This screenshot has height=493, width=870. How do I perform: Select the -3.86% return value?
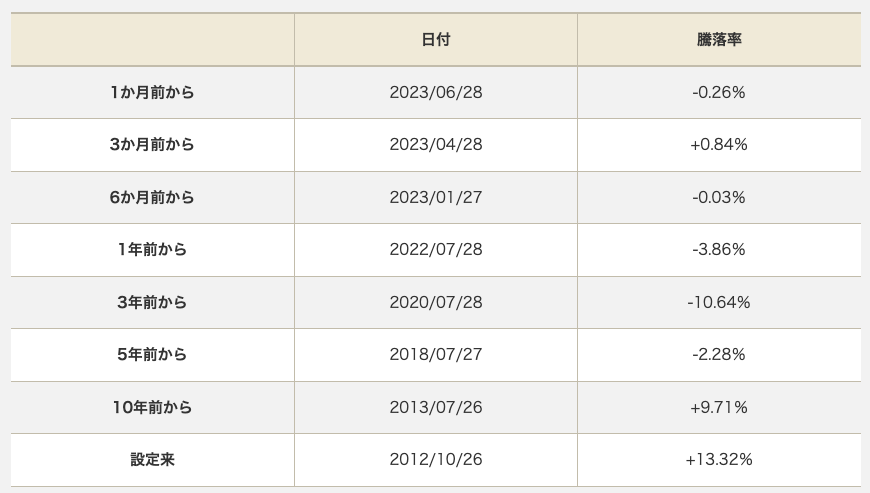coord(719,250)
